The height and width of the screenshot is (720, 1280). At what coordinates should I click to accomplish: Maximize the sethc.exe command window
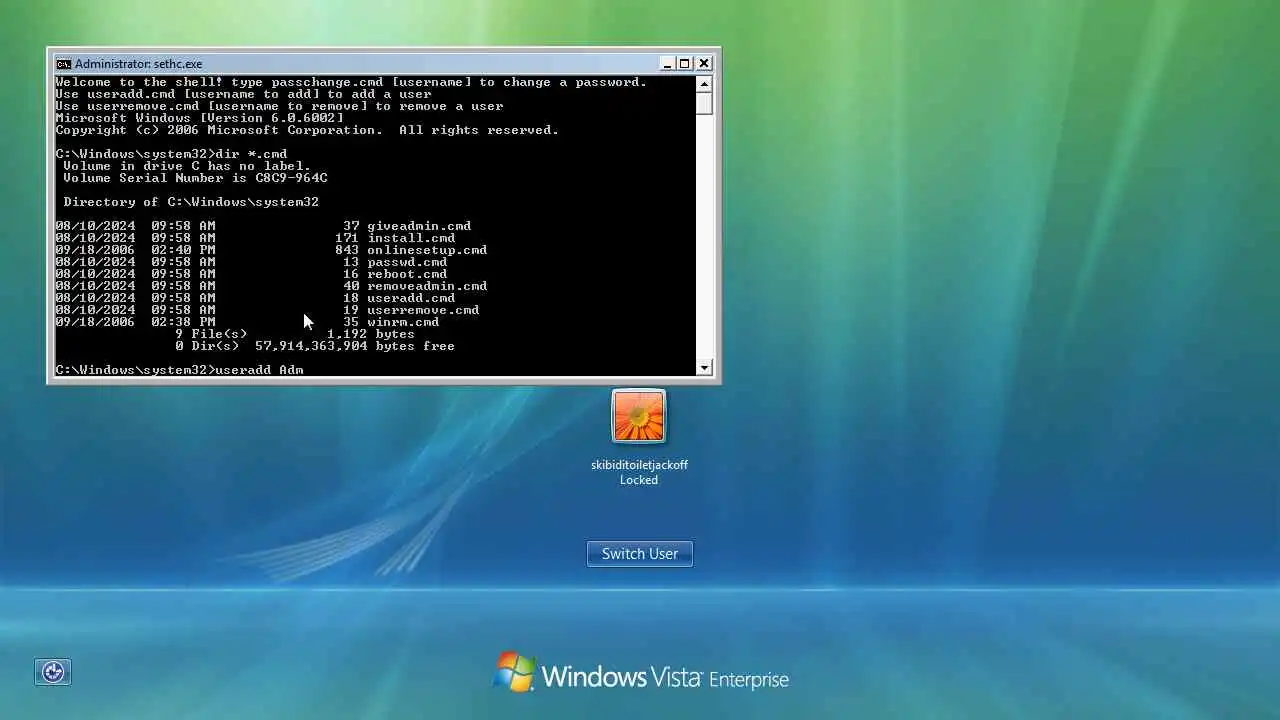[x=685, y=63]
